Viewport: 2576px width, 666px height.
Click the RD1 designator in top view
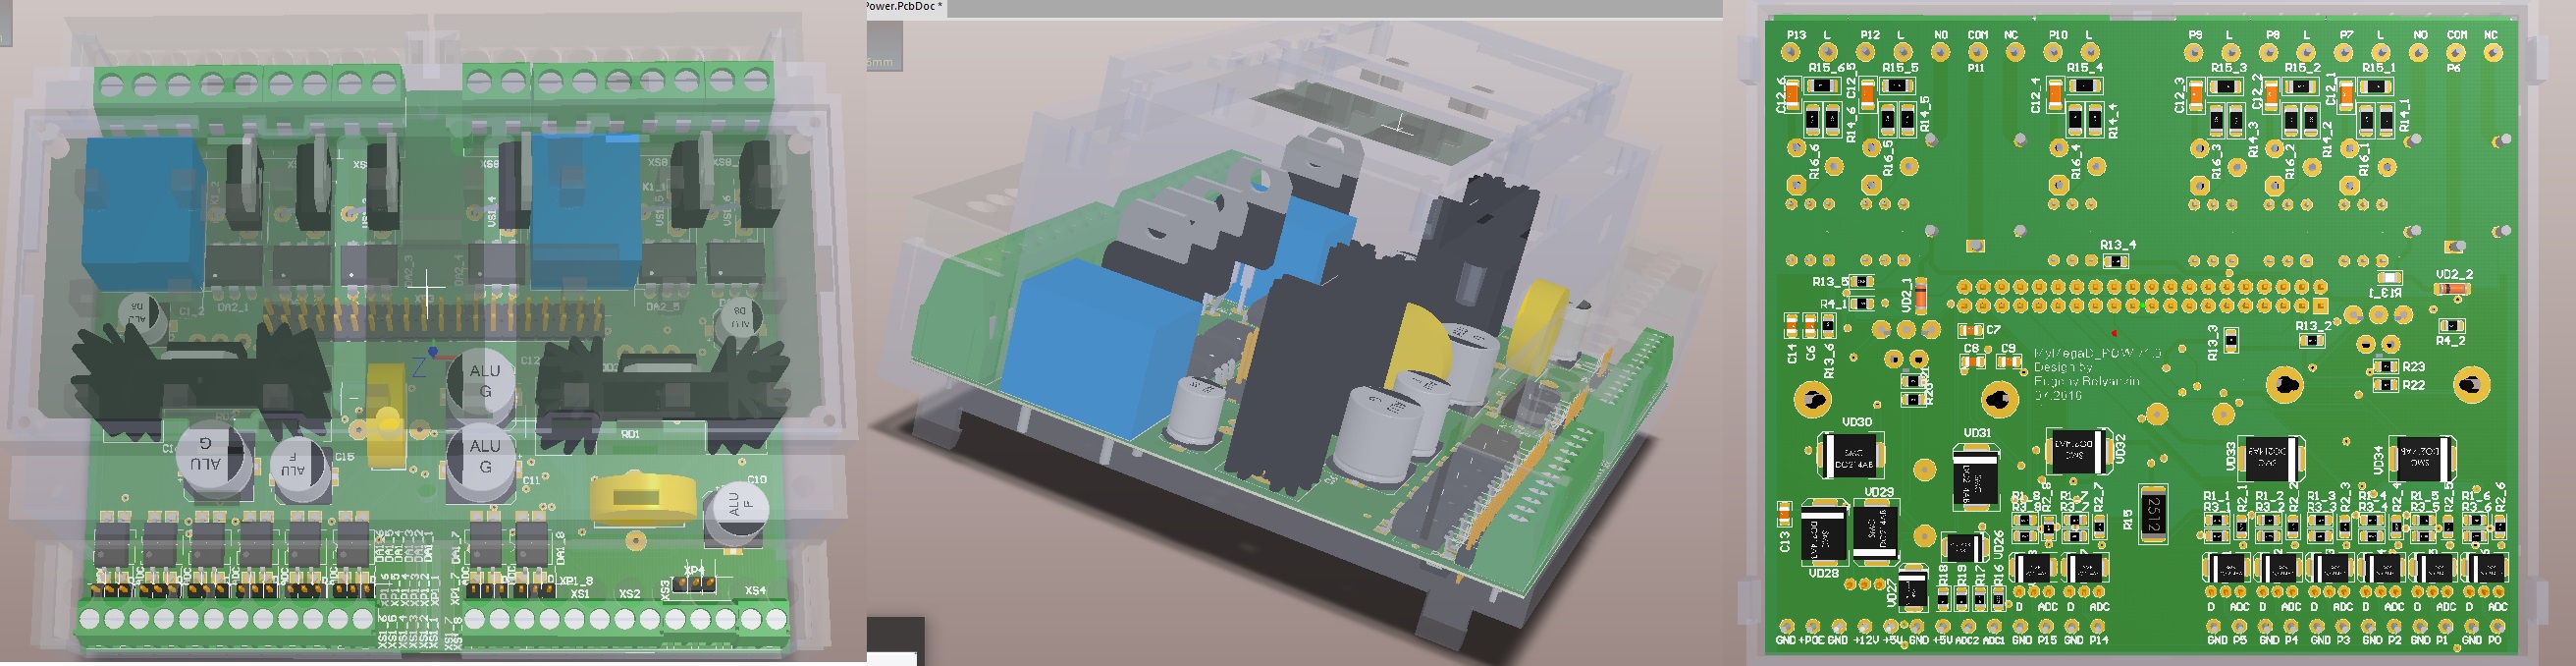(630, 435)
